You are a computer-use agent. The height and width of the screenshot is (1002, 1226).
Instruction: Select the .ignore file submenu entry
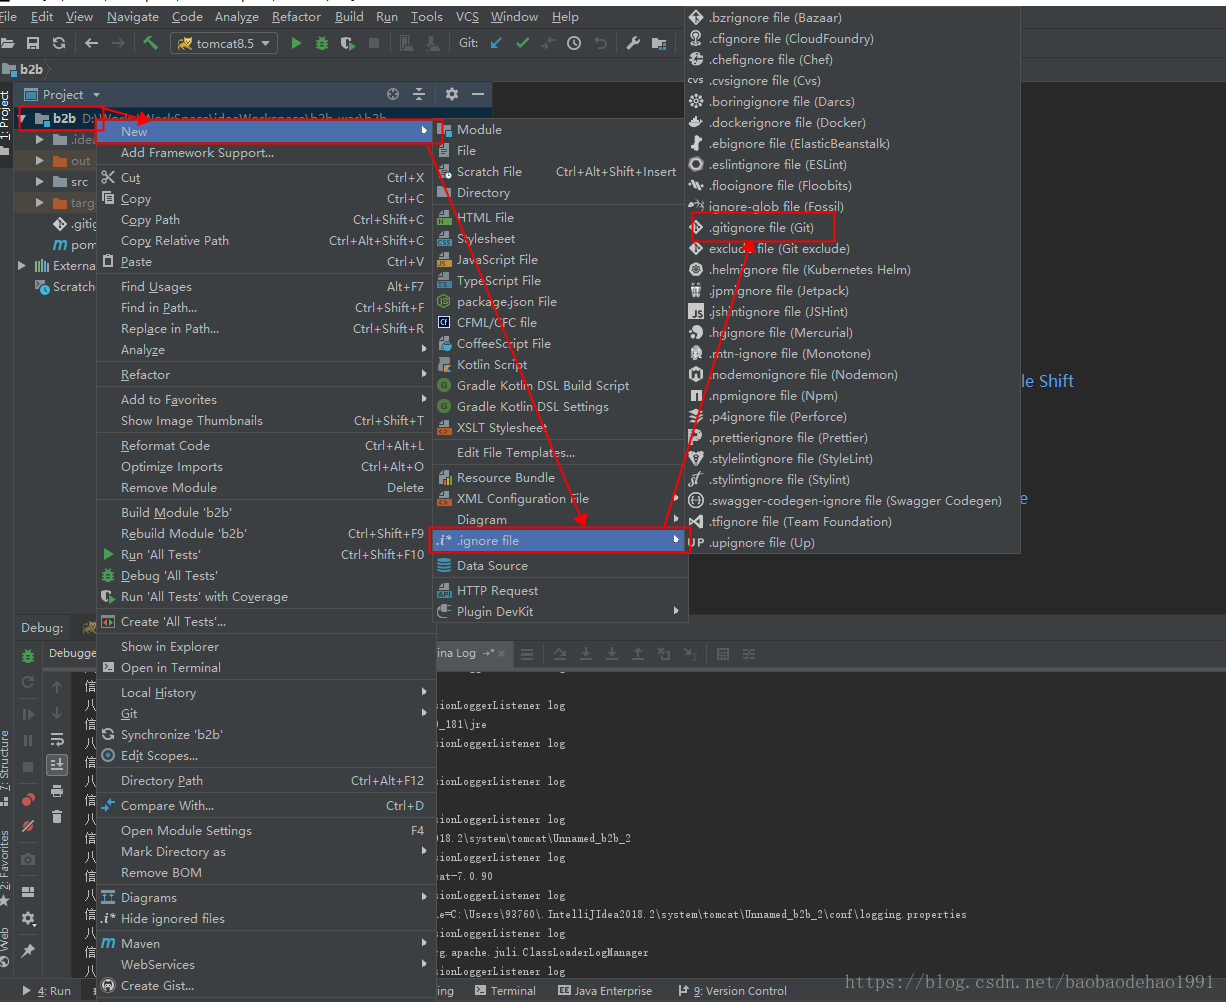tap(560, 540)
